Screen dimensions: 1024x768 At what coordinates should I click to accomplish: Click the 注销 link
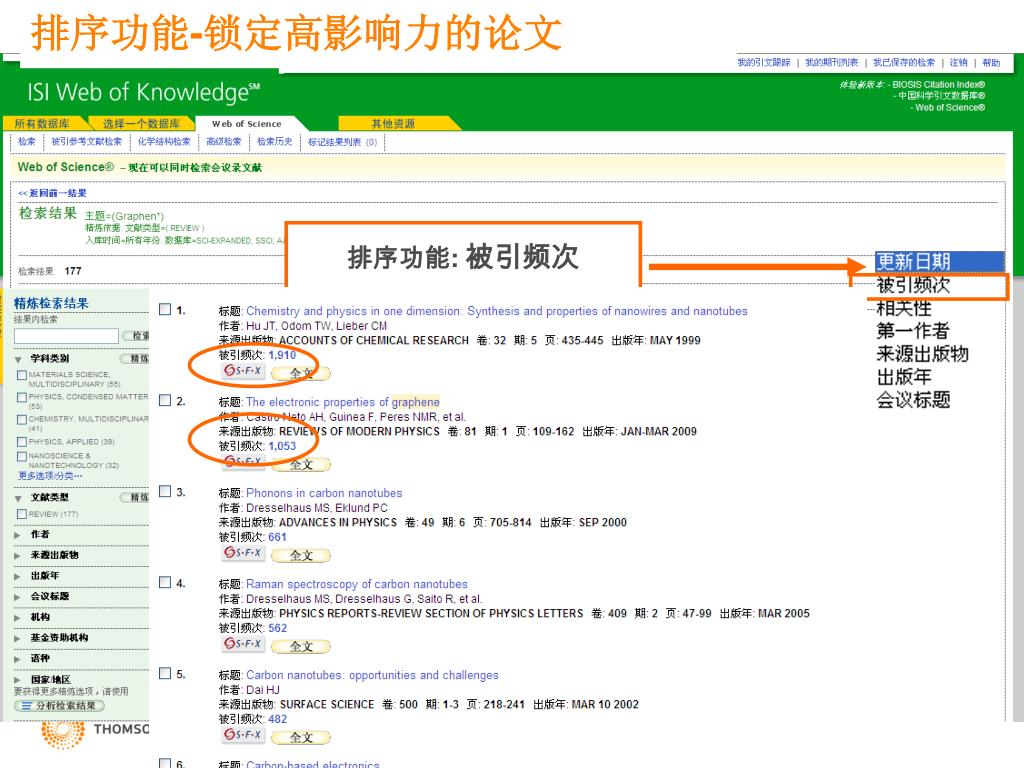(x=959, y=63)
